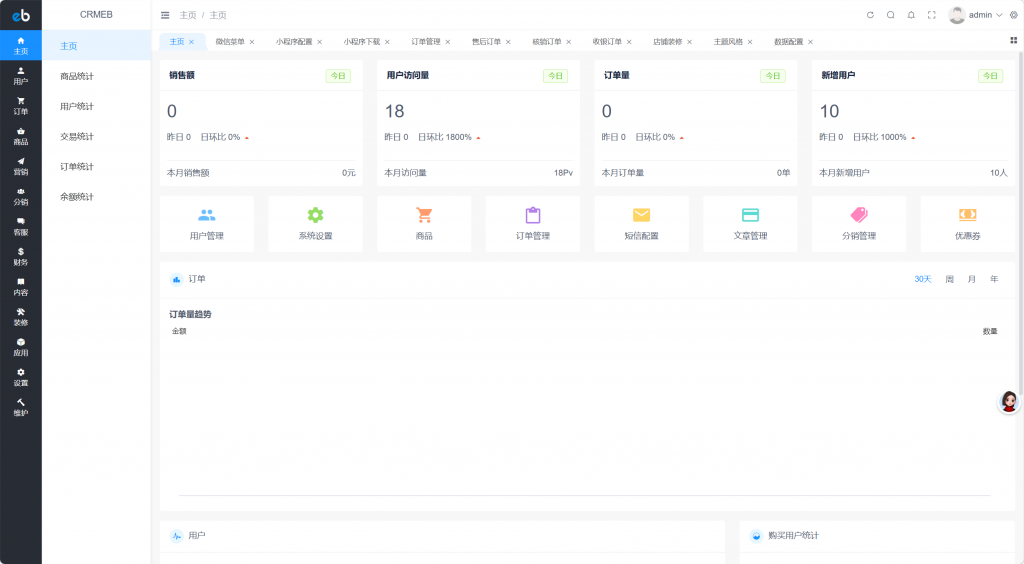
Task: Open the search icon in header
Action: (x=890, y=15)
